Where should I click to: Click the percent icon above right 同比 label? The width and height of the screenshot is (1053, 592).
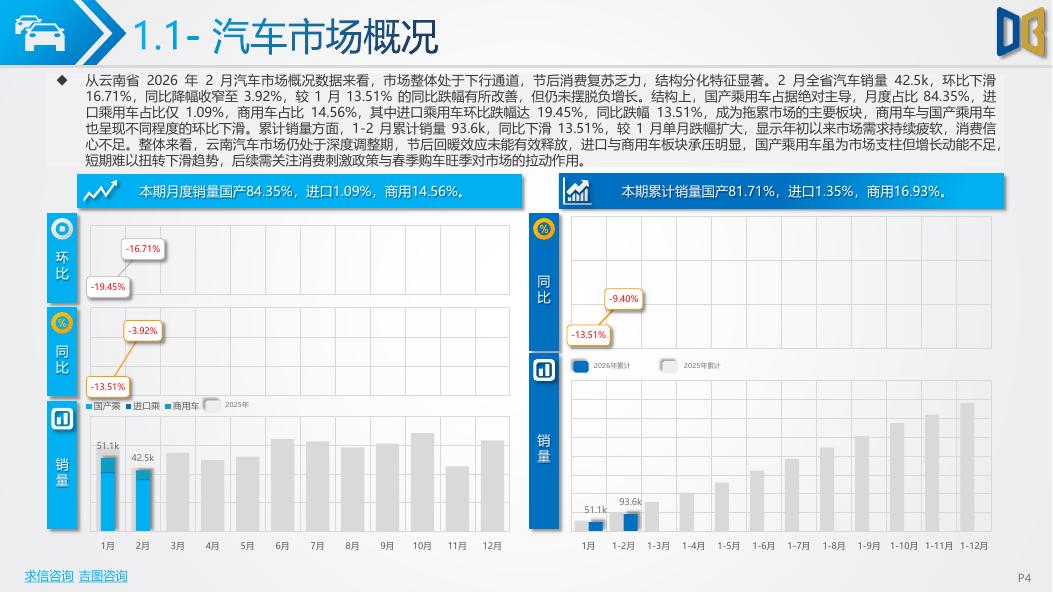tap(544, 229)
